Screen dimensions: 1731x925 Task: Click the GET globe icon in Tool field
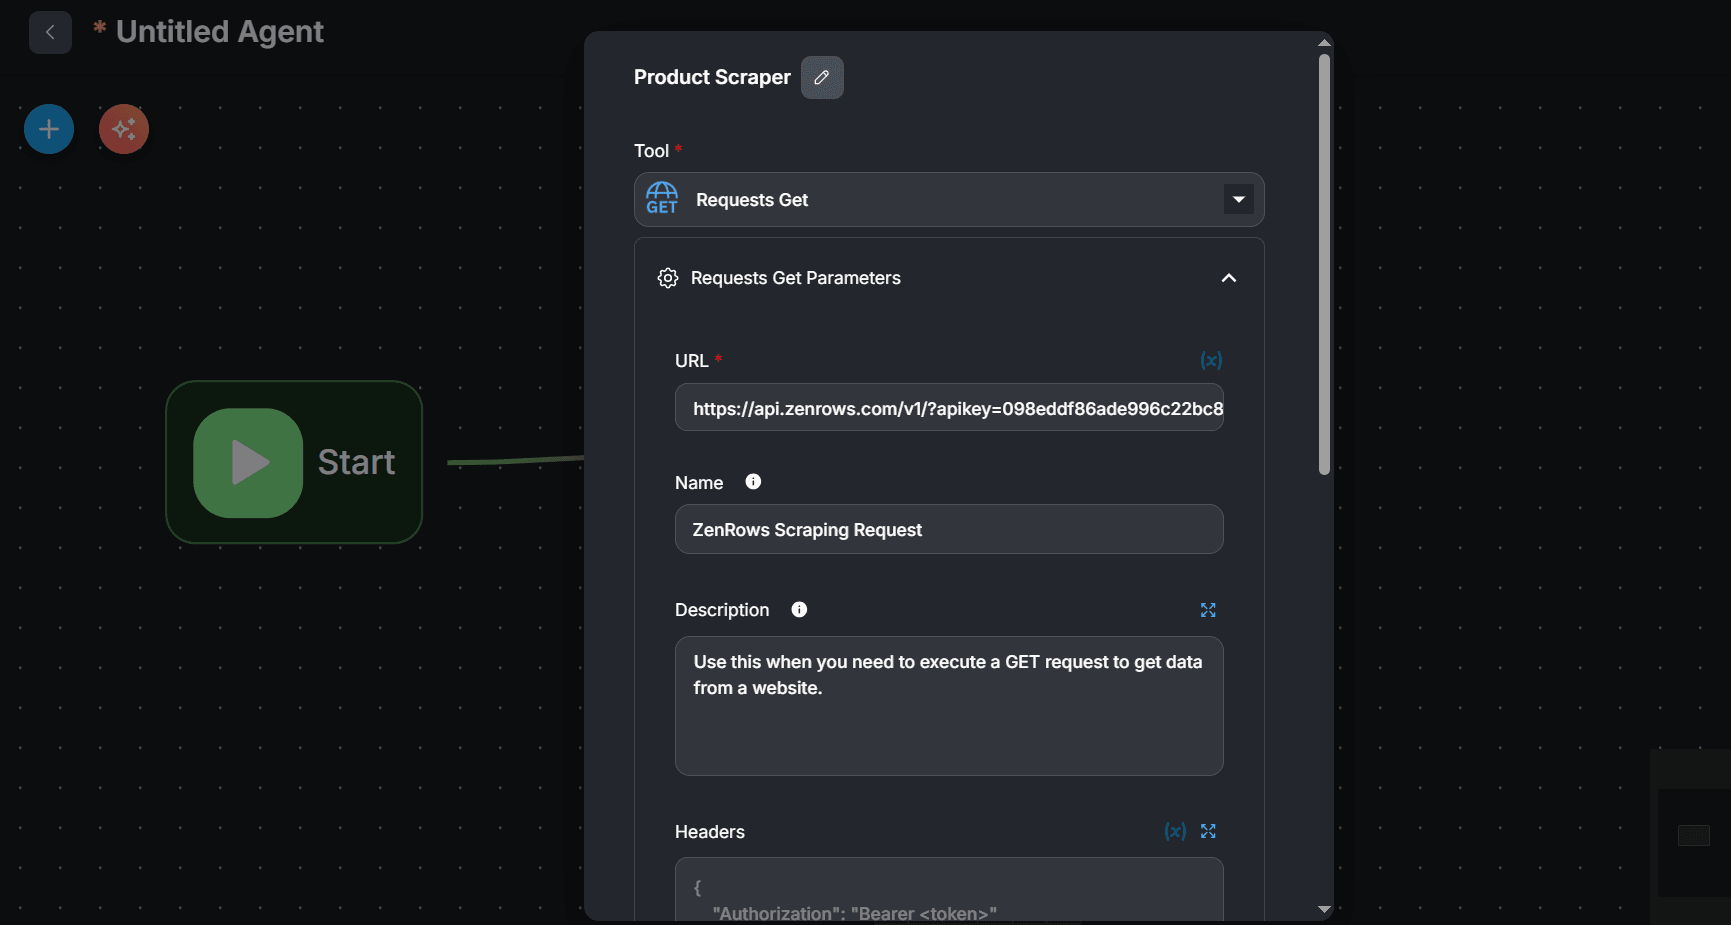pos(662,198)
